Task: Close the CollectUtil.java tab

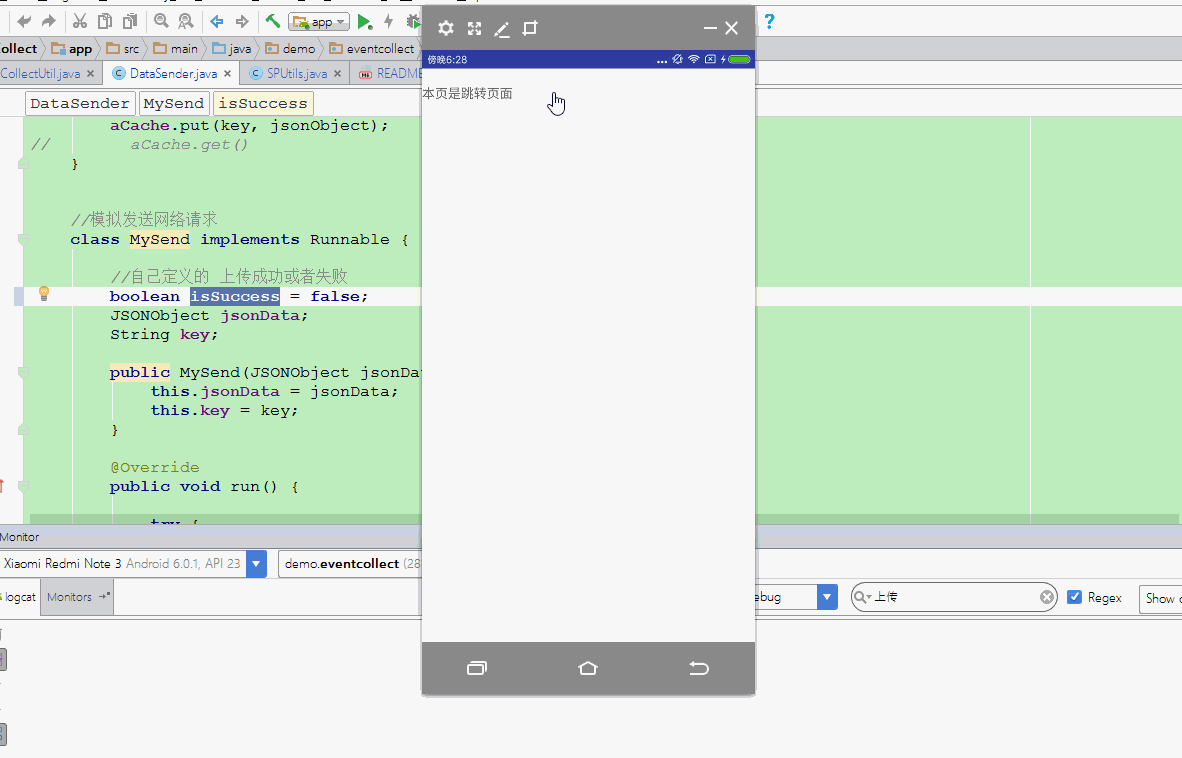Action: pyautogui.click(x=90, y=74)
